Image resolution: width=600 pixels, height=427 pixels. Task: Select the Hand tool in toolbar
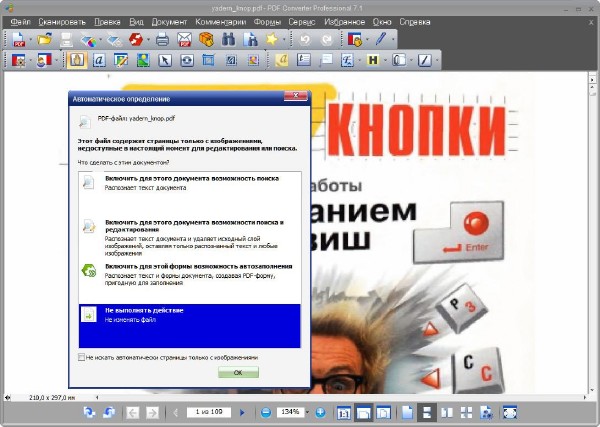[x=77, y=61]
